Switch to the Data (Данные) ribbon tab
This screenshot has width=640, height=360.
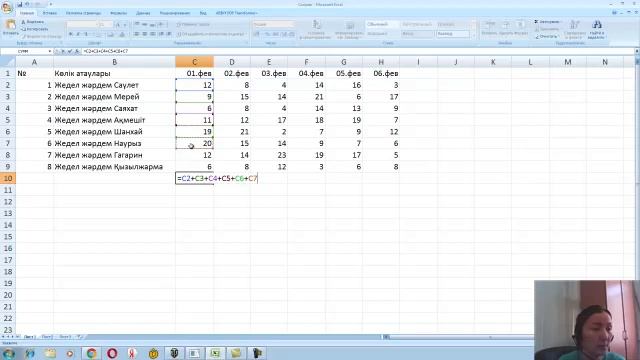tap(143, 13)
